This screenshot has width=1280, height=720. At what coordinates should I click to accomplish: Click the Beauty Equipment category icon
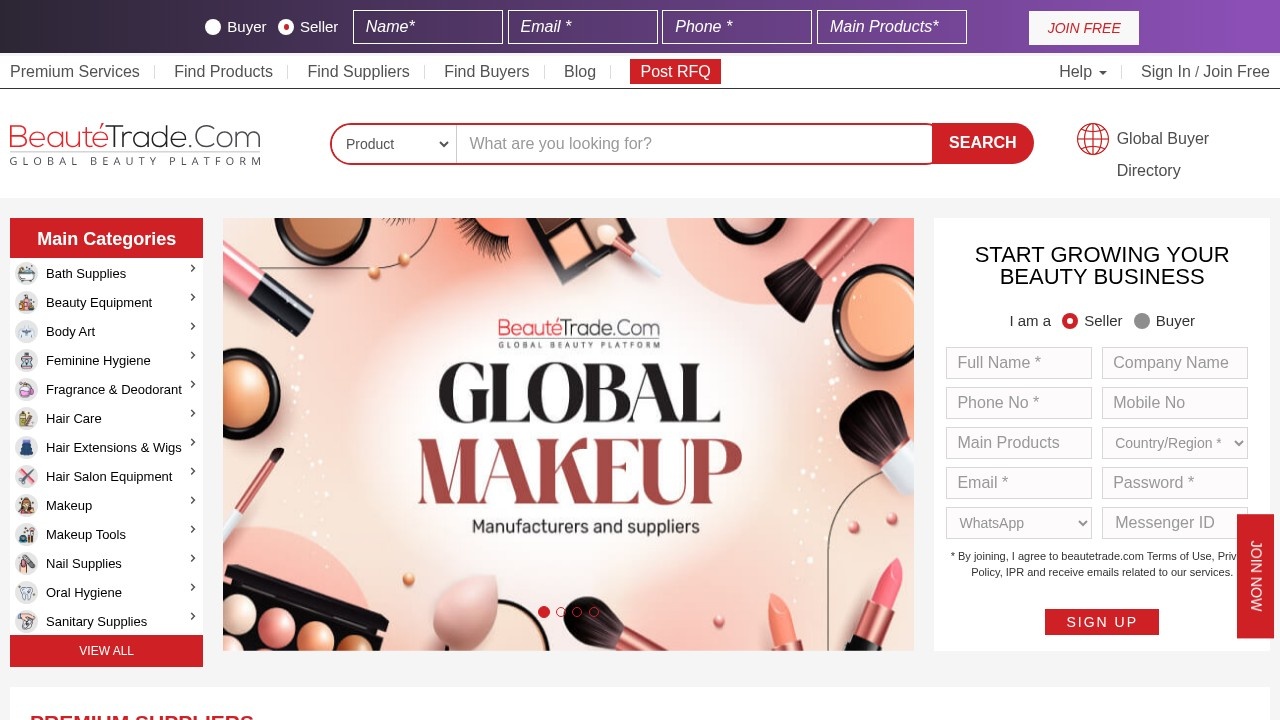tap(27, 302)
